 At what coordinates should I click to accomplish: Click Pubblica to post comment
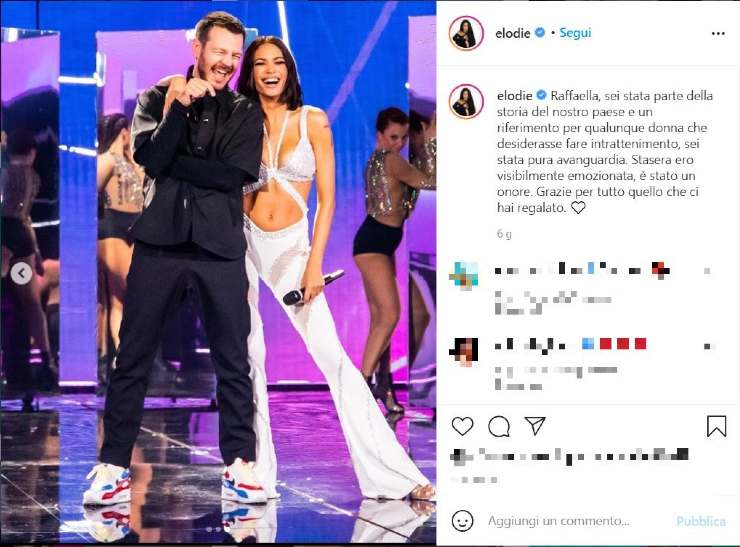point(701,521)
